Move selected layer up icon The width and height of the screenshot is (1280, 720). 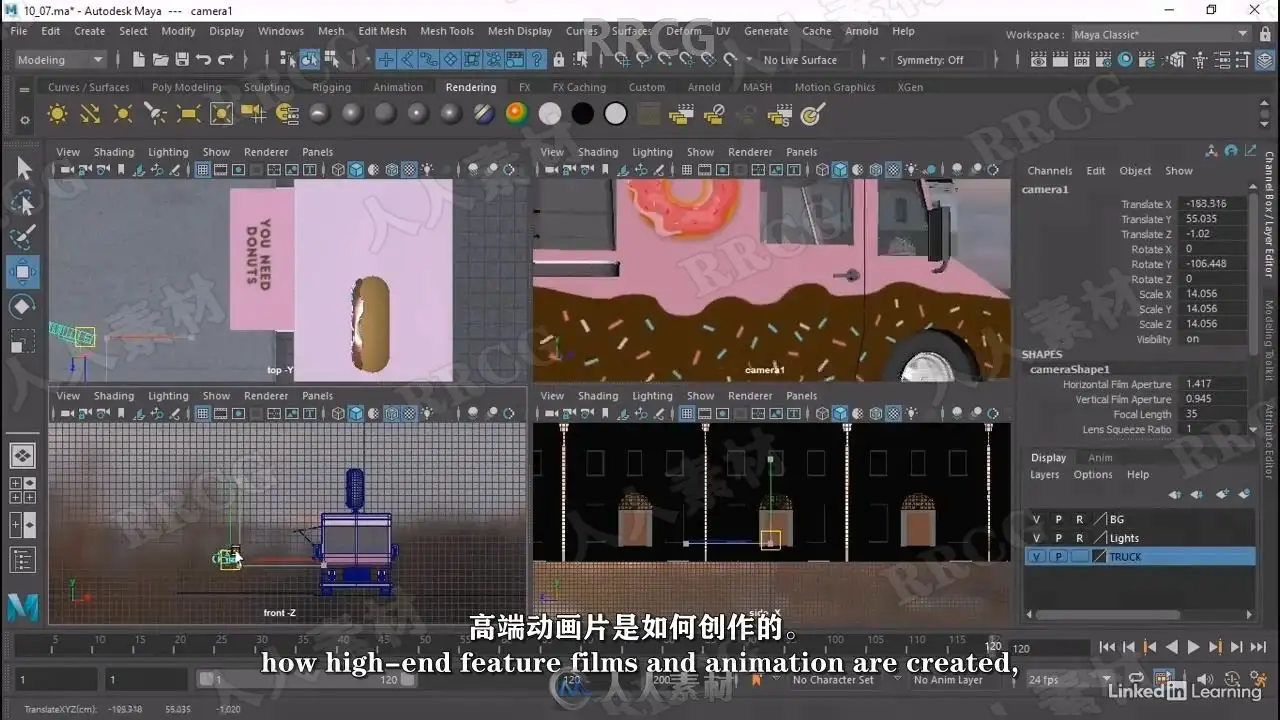click(1175, 494)
